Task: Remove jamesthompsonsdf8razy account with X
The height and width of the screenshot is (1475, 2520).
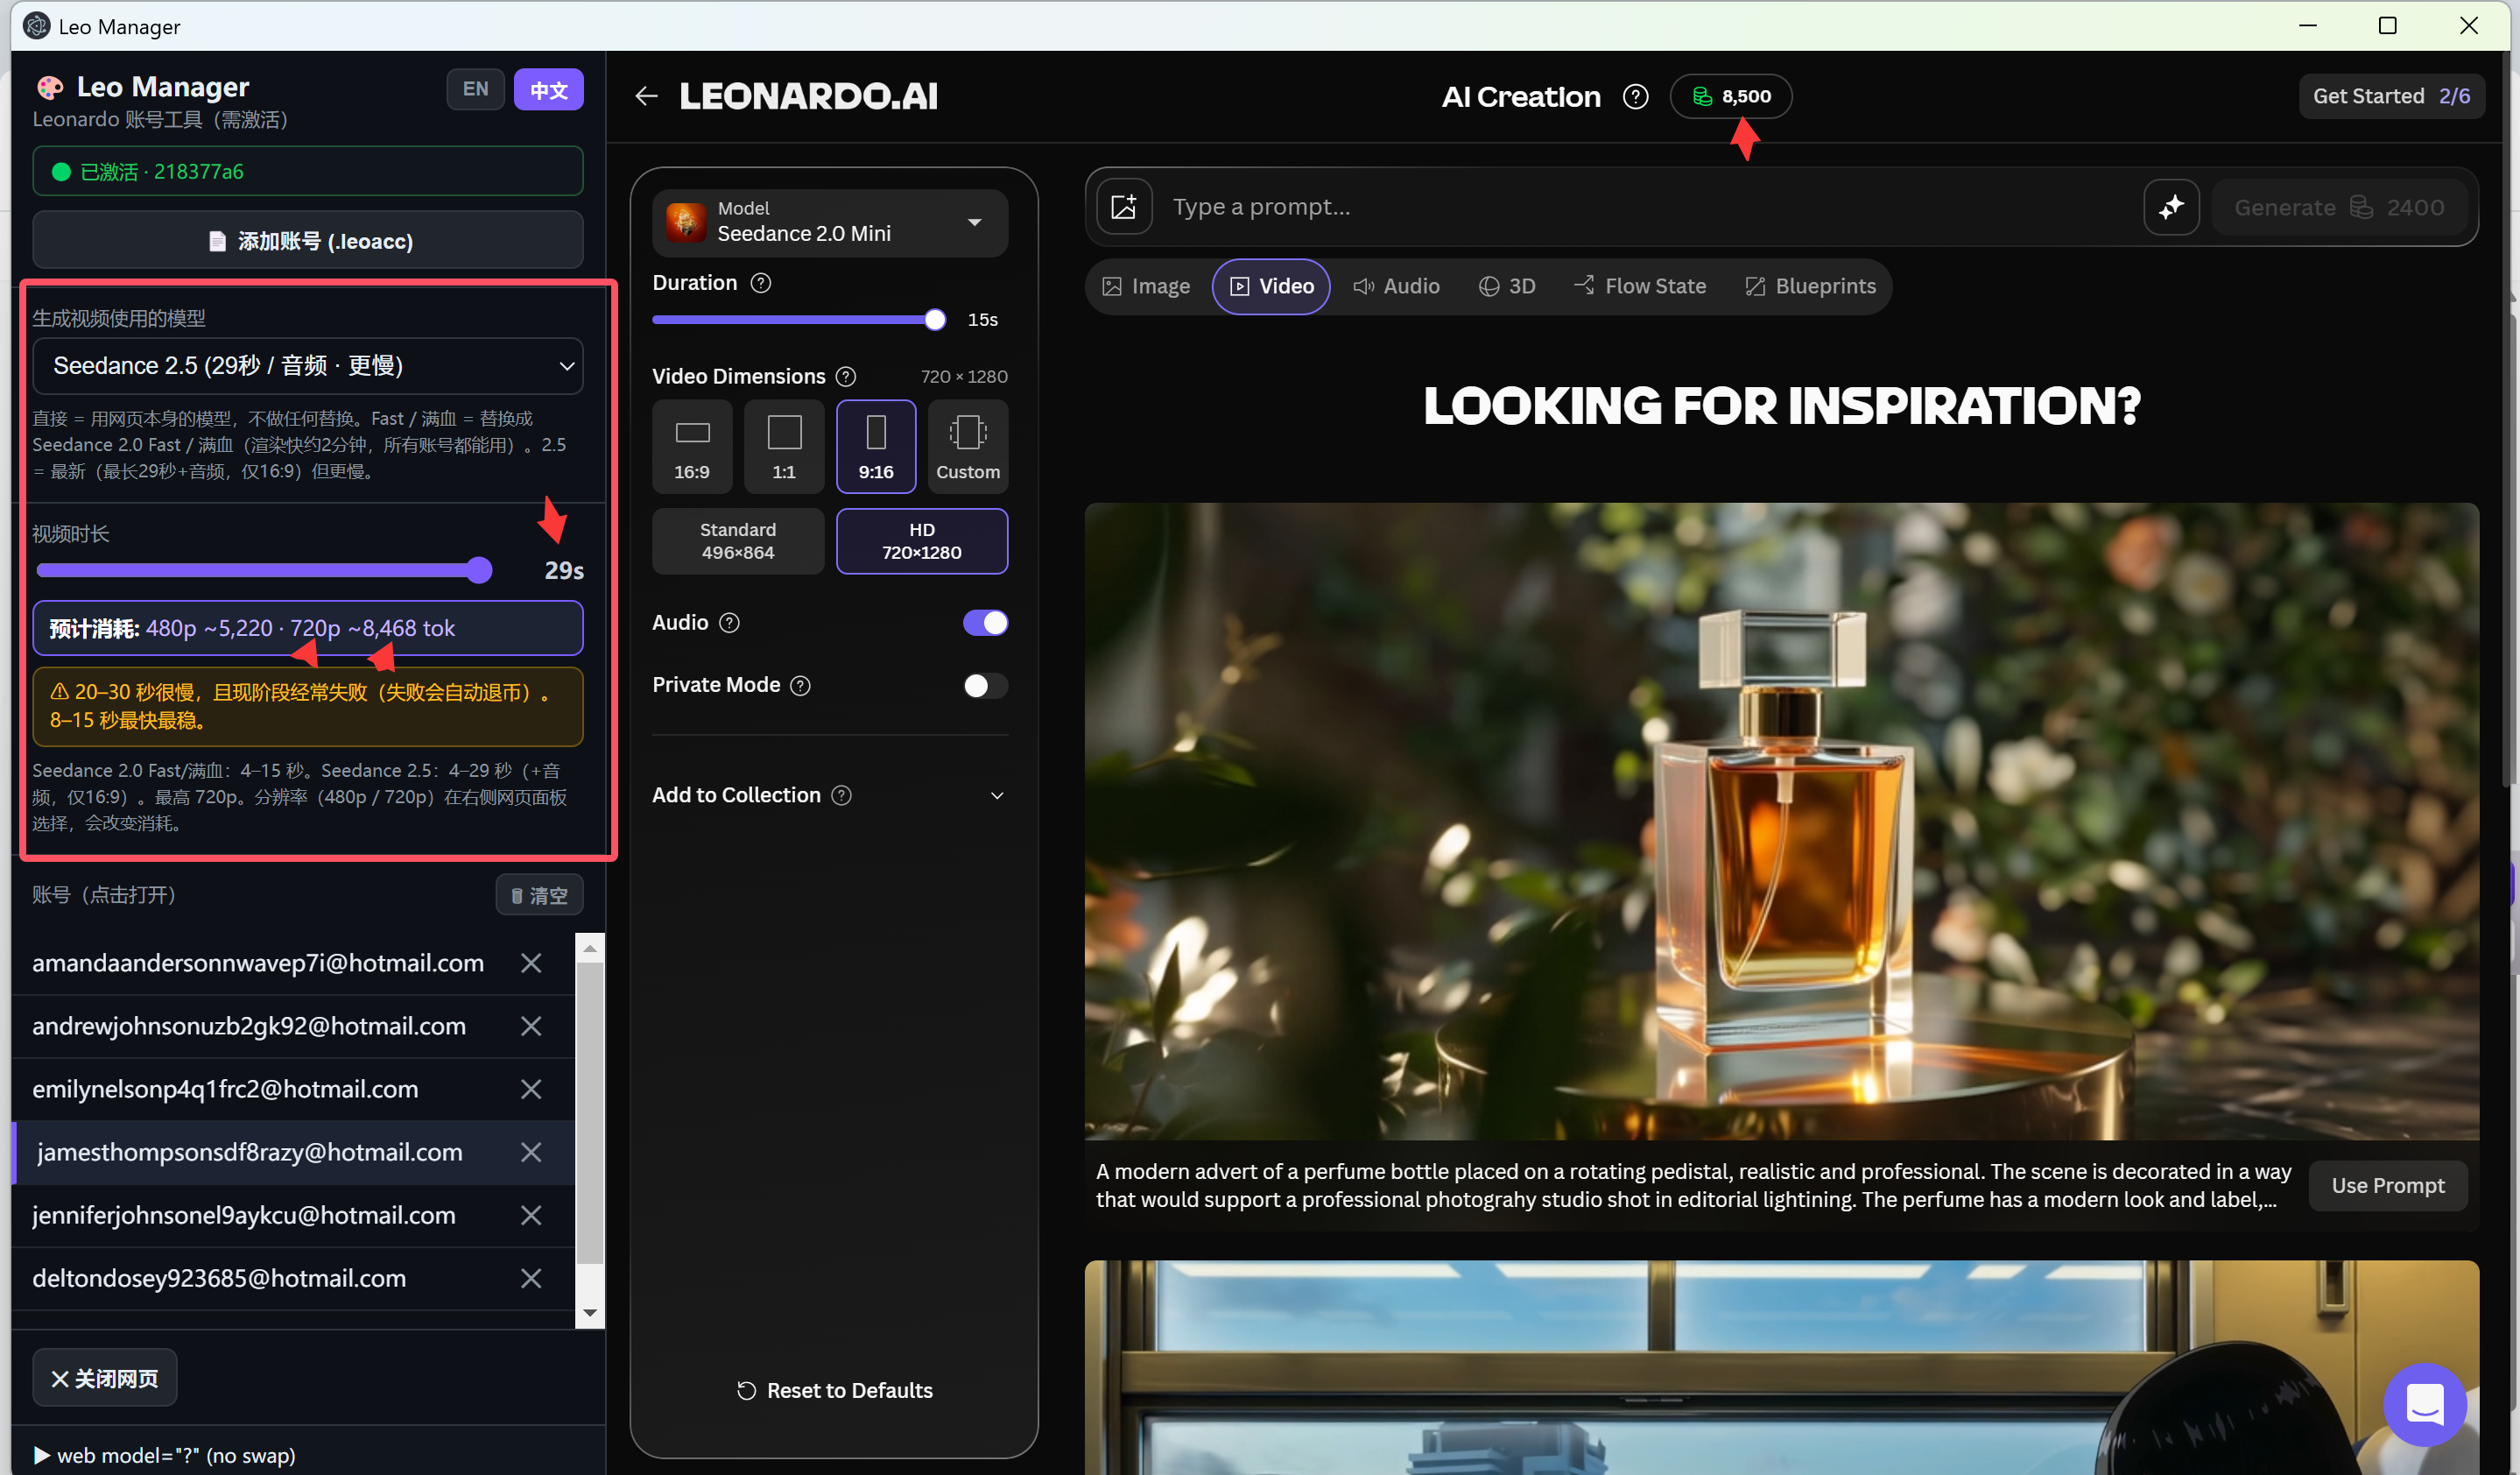Action: click(531, 1152)
